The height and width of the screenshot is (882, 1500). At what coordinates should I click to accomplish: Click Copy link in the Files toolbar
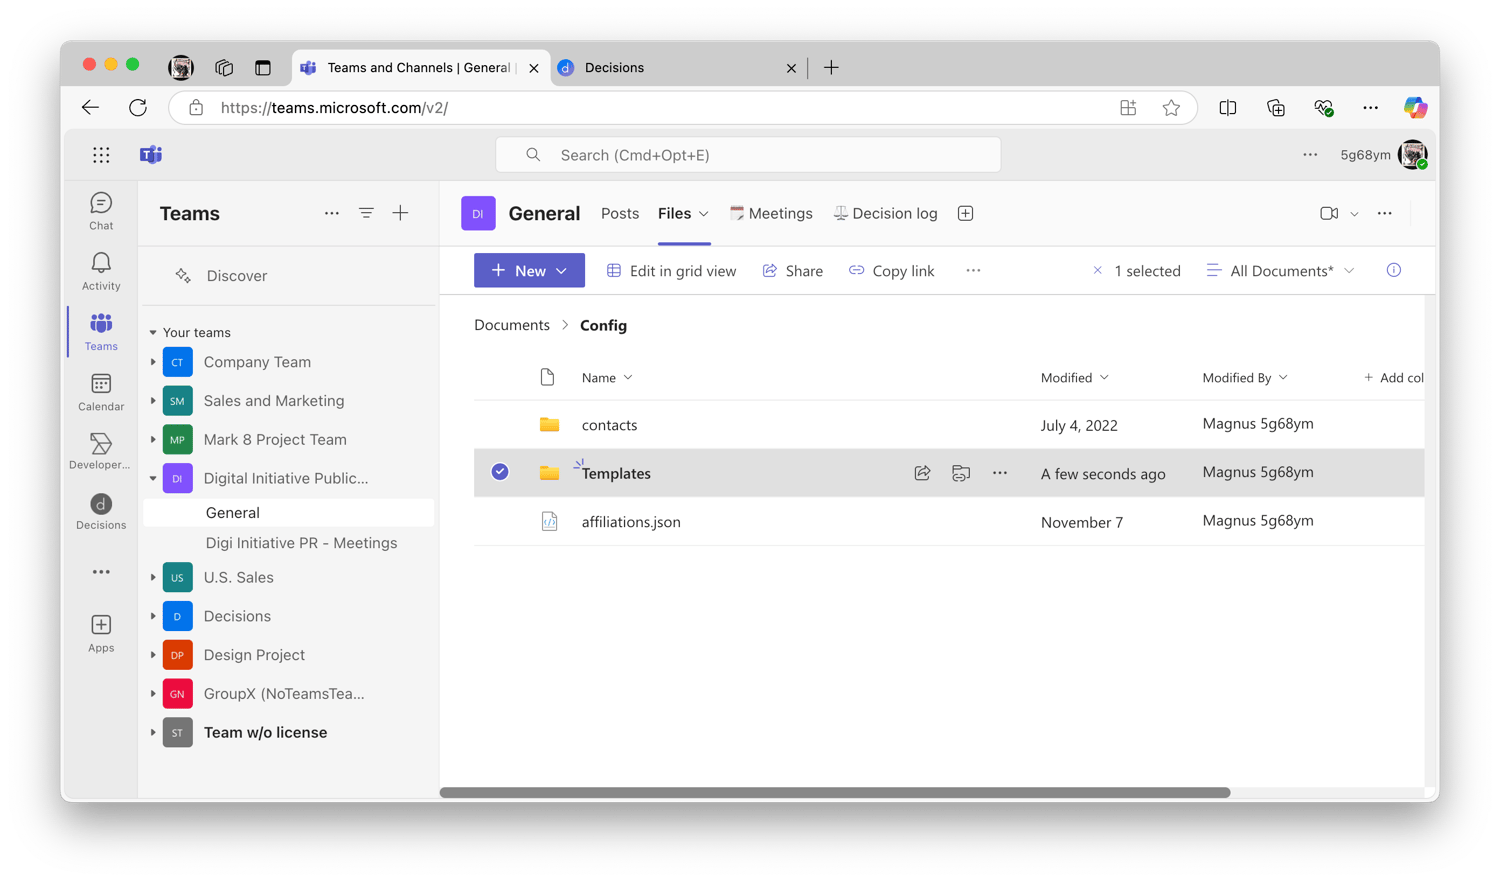pos(890,270)
